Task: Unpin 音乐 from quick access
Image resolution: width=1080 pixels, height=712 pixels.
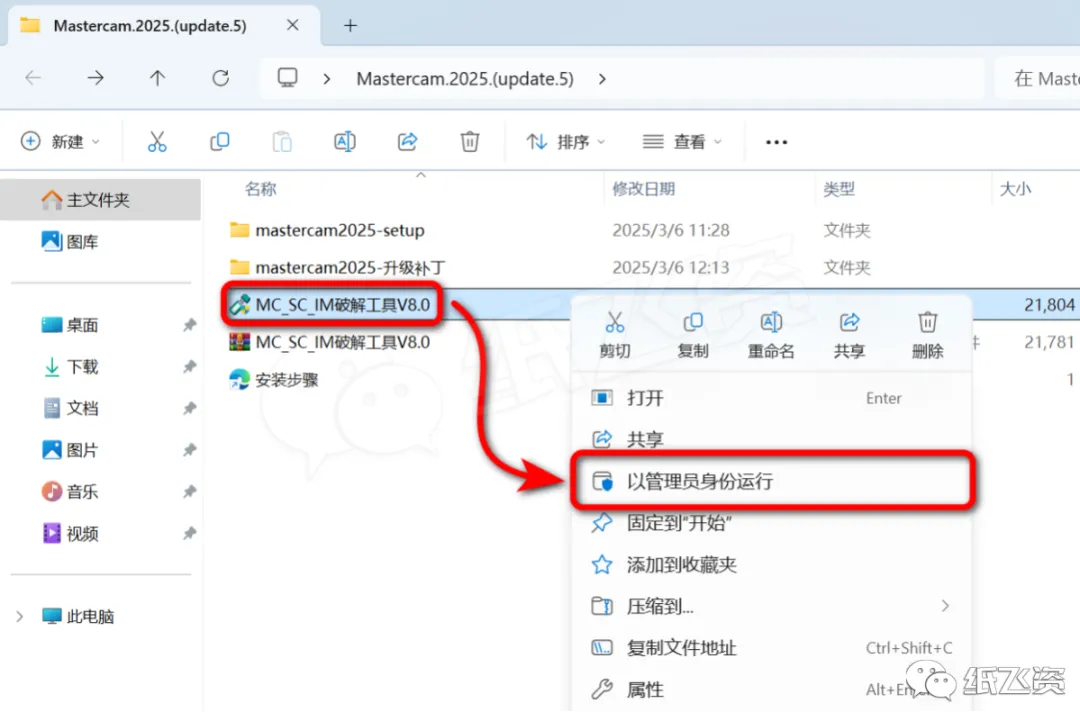Action: point(189,492)
